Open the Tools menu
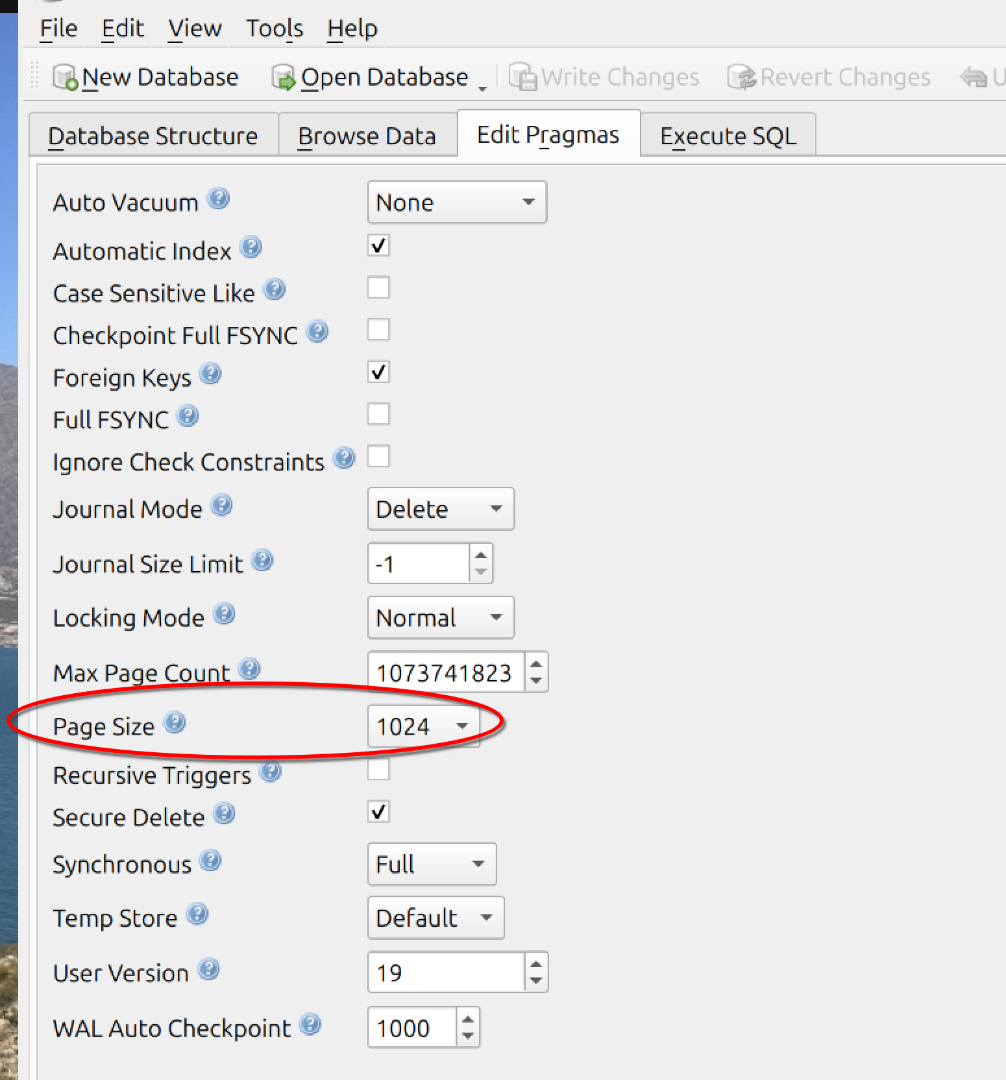The height and width of the screenshot is (1080, 1006). [x=275, y=29]
